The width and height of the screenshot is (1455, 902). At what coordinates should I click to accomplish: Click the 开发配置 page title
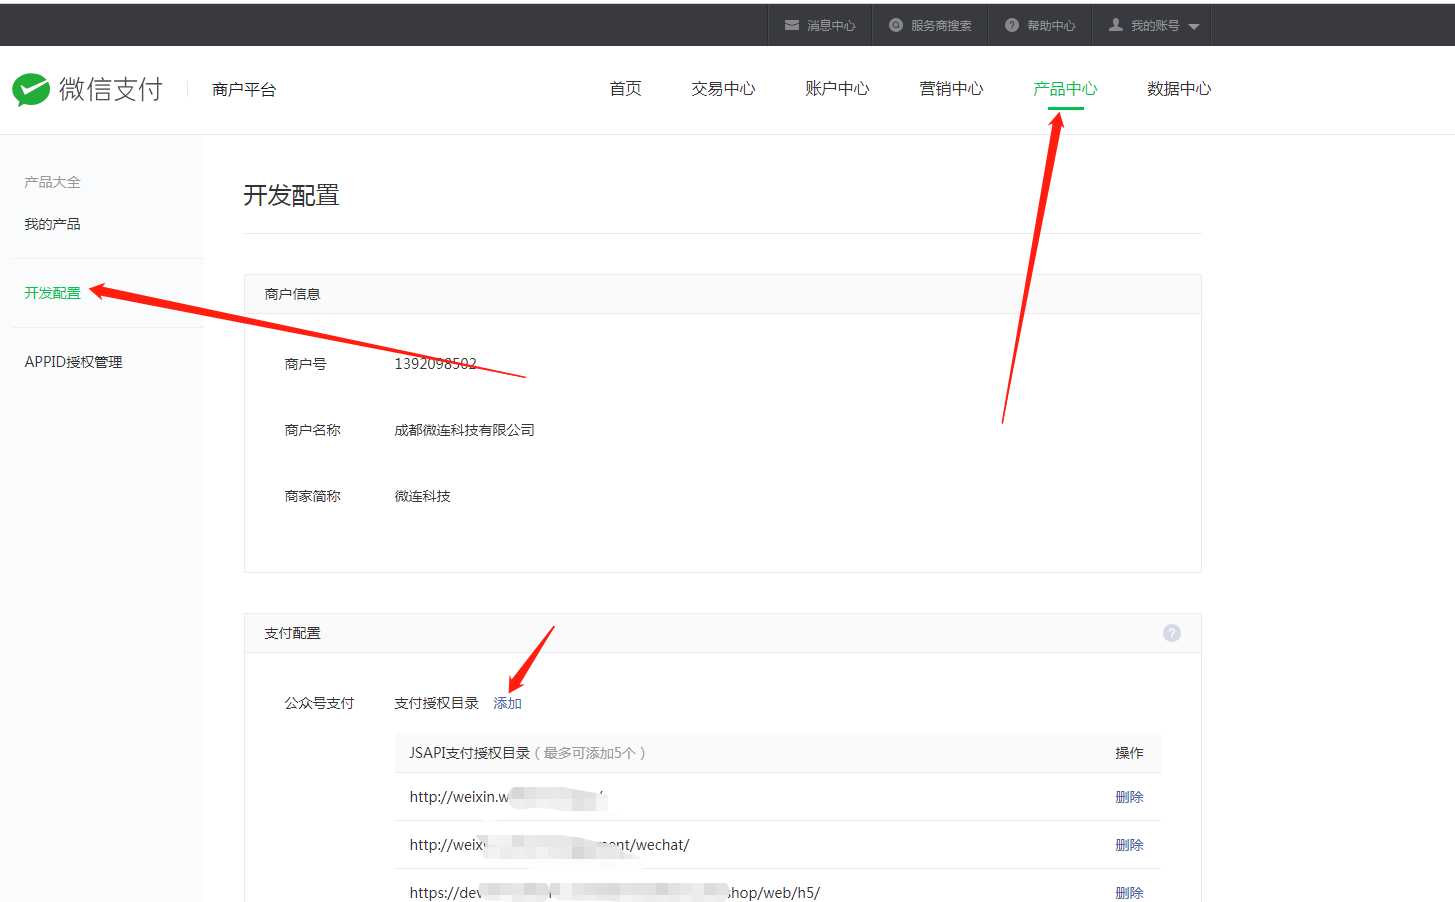[291, 195]
